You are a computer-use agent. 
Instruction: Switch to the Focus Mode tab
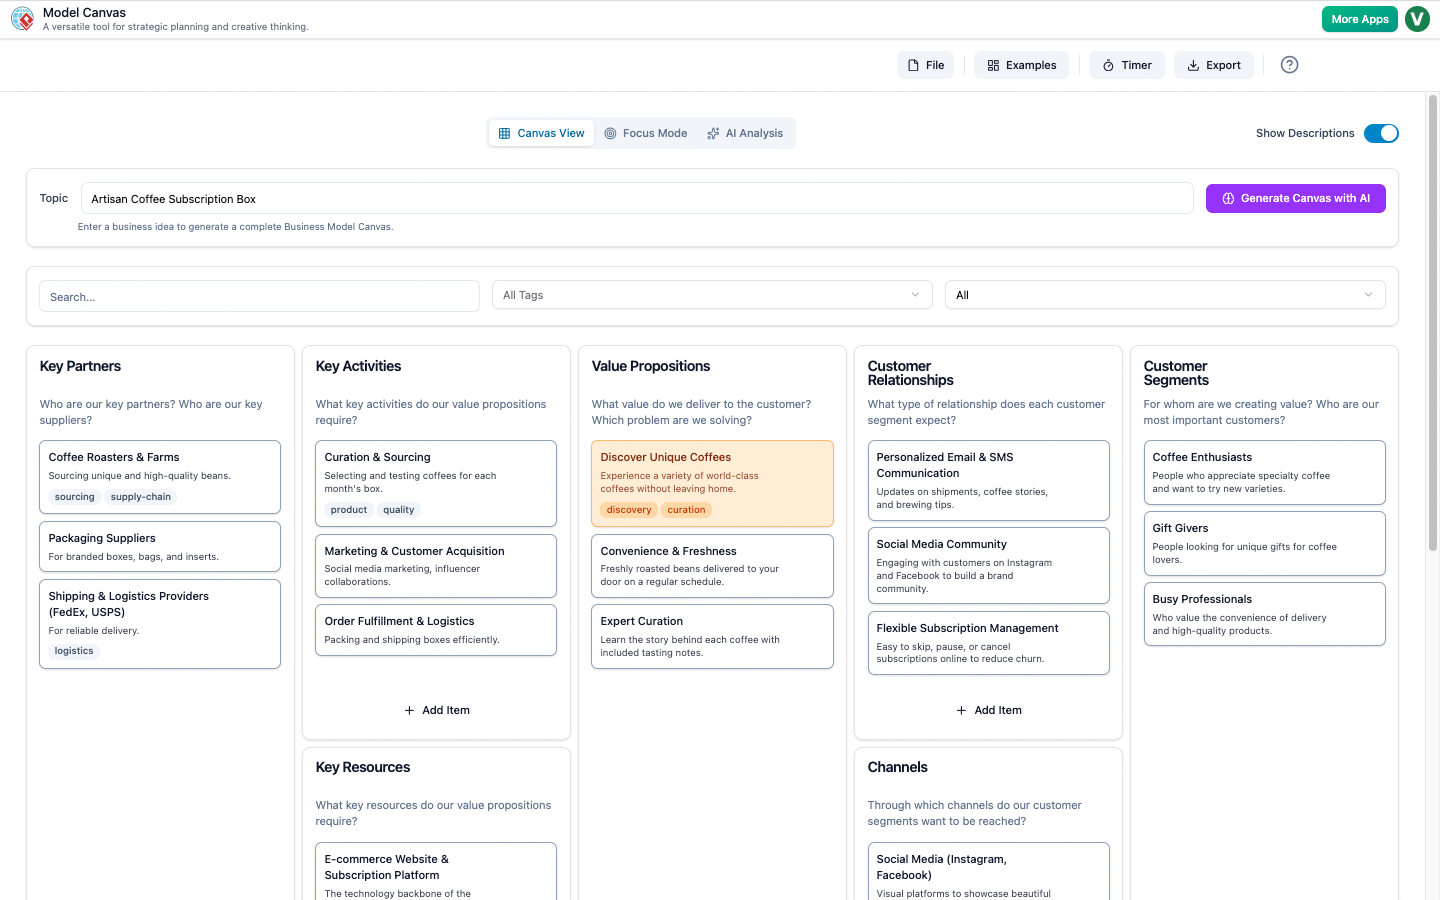(646, 132)
